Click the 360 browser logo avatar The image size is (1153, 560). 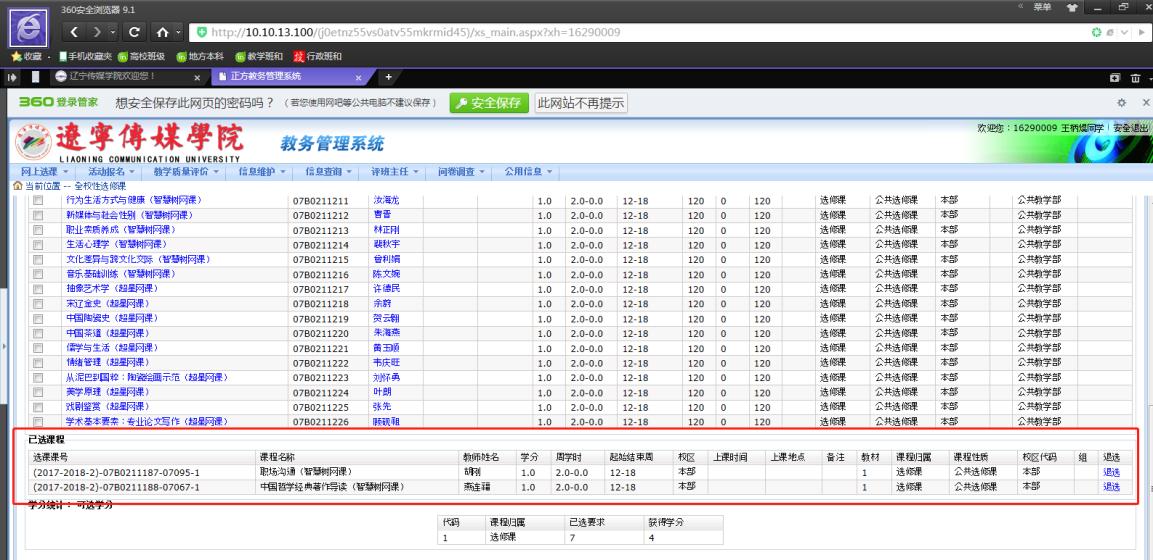tap(28, 27)
